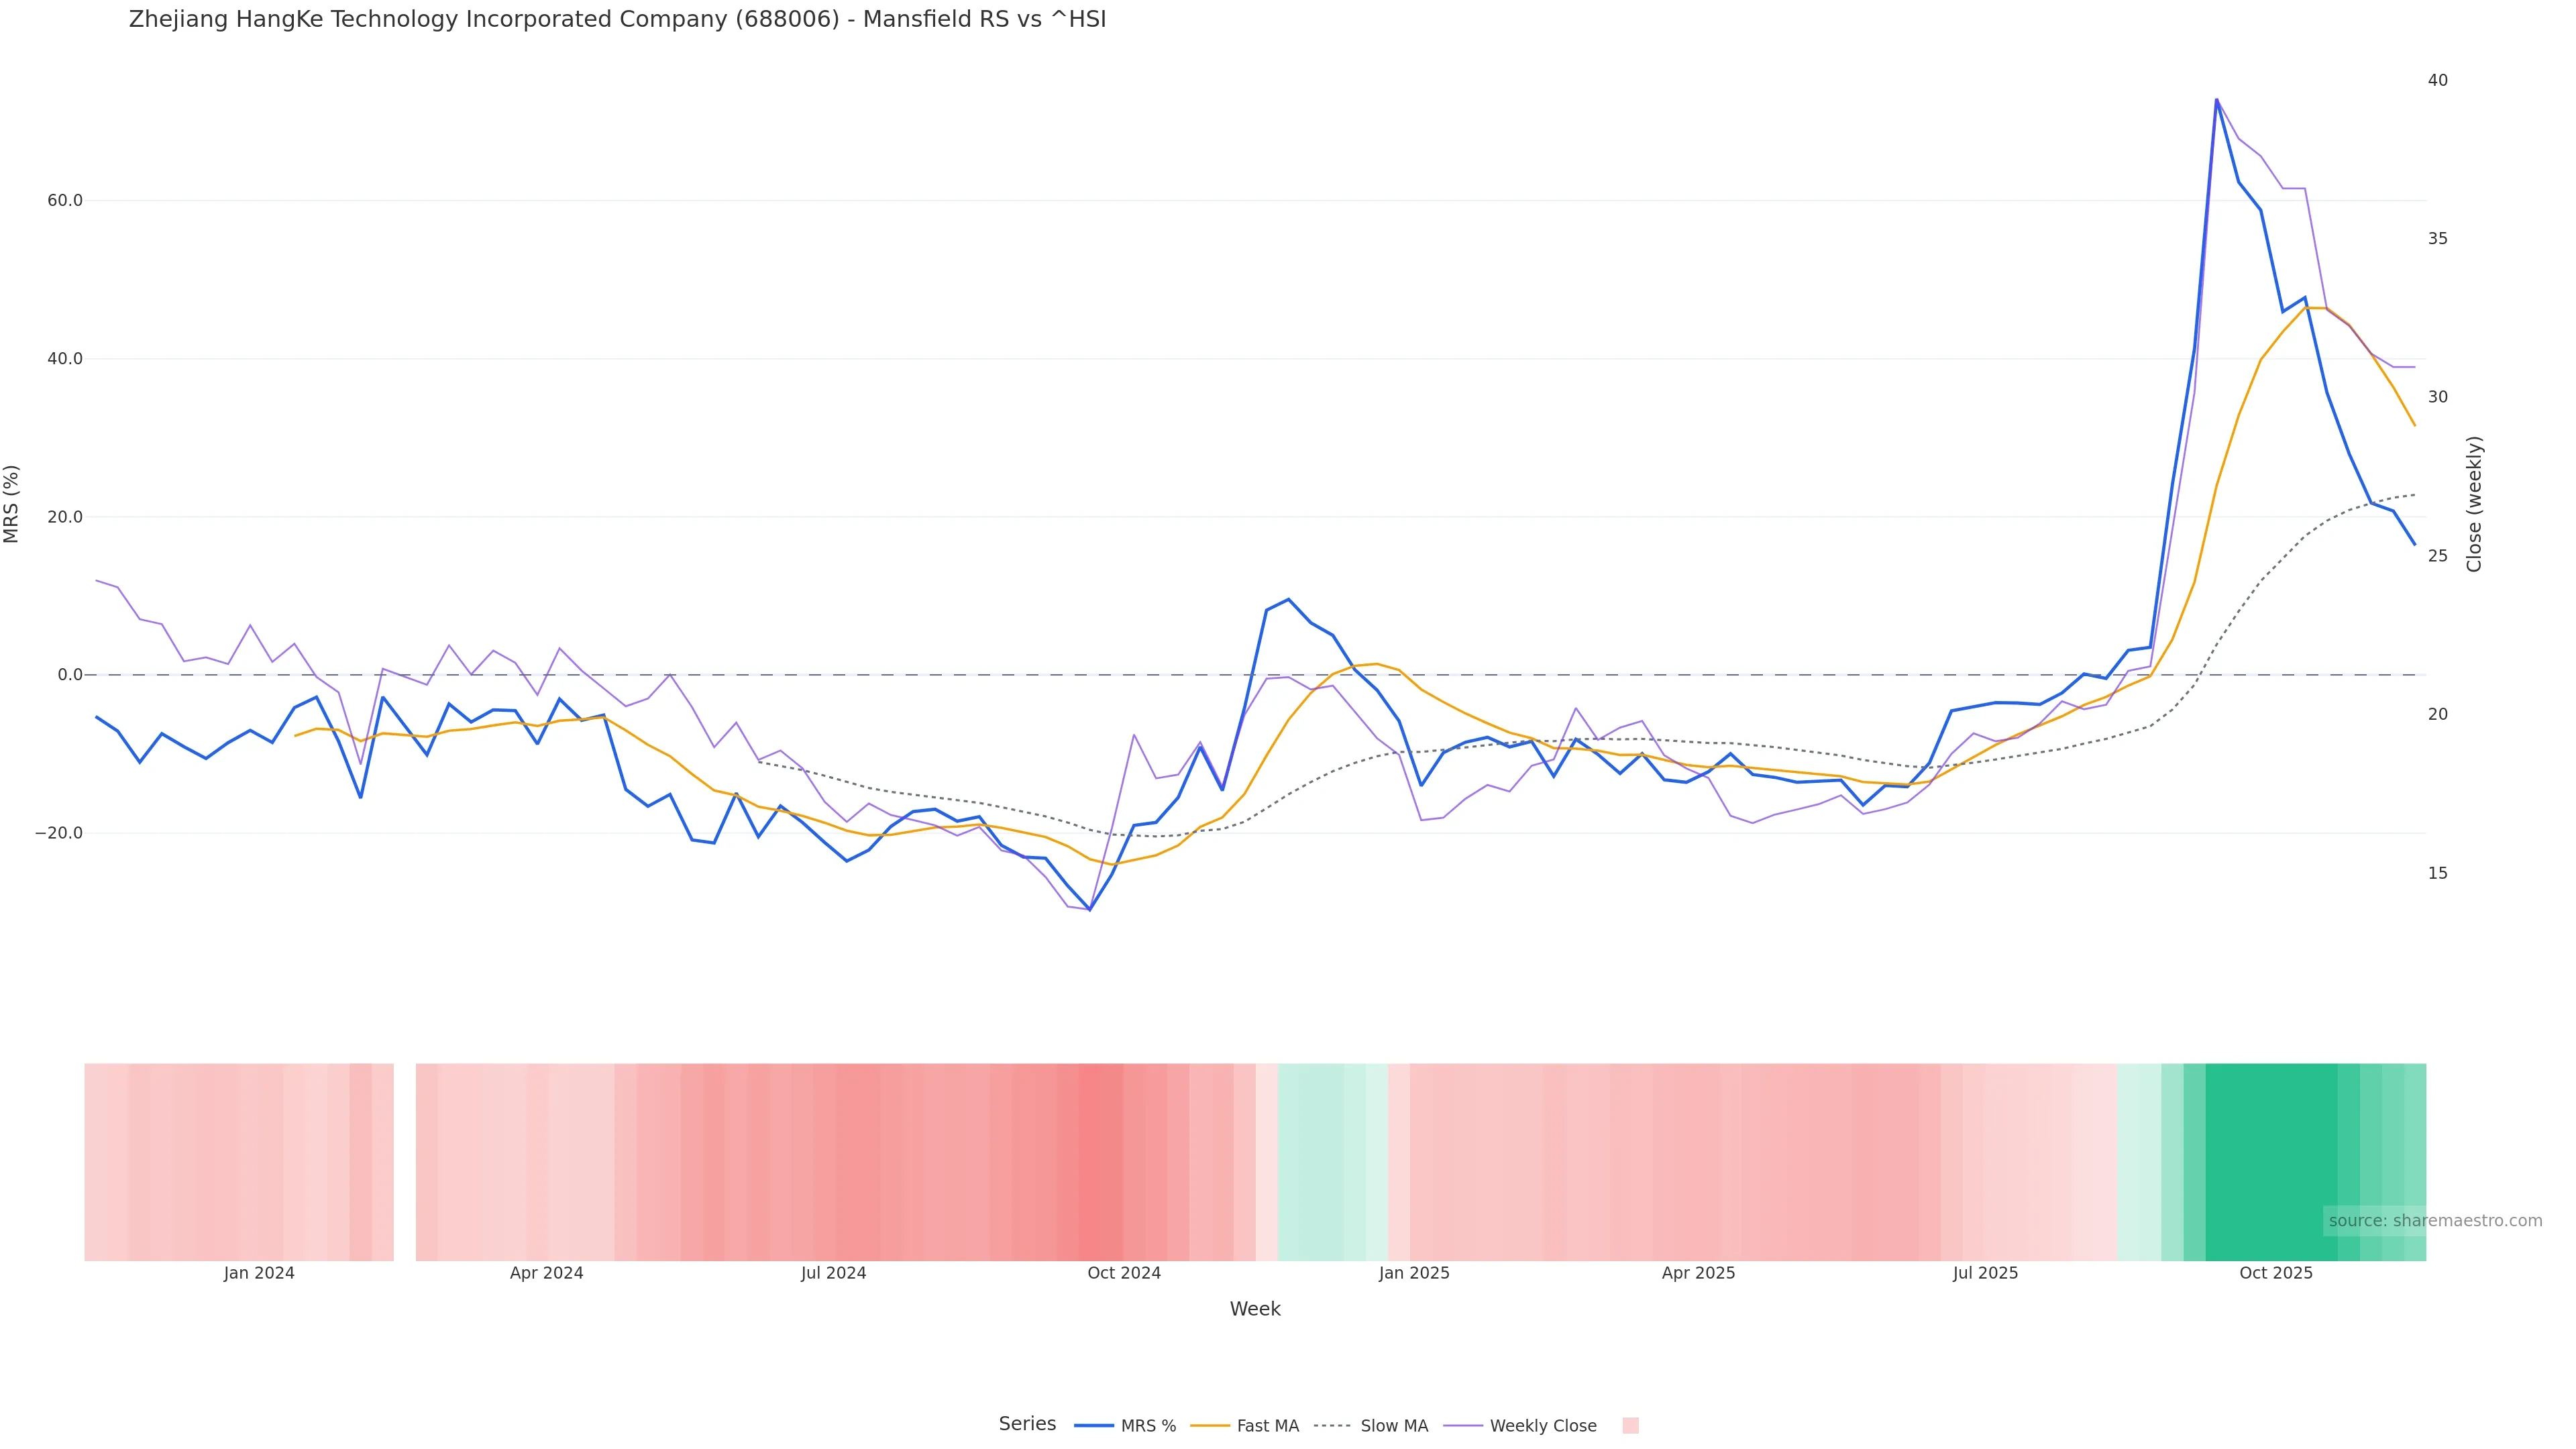Select the Oct 2025 x-axis tick label
The image size is (2576, 1449).
coord(2275,1273)
